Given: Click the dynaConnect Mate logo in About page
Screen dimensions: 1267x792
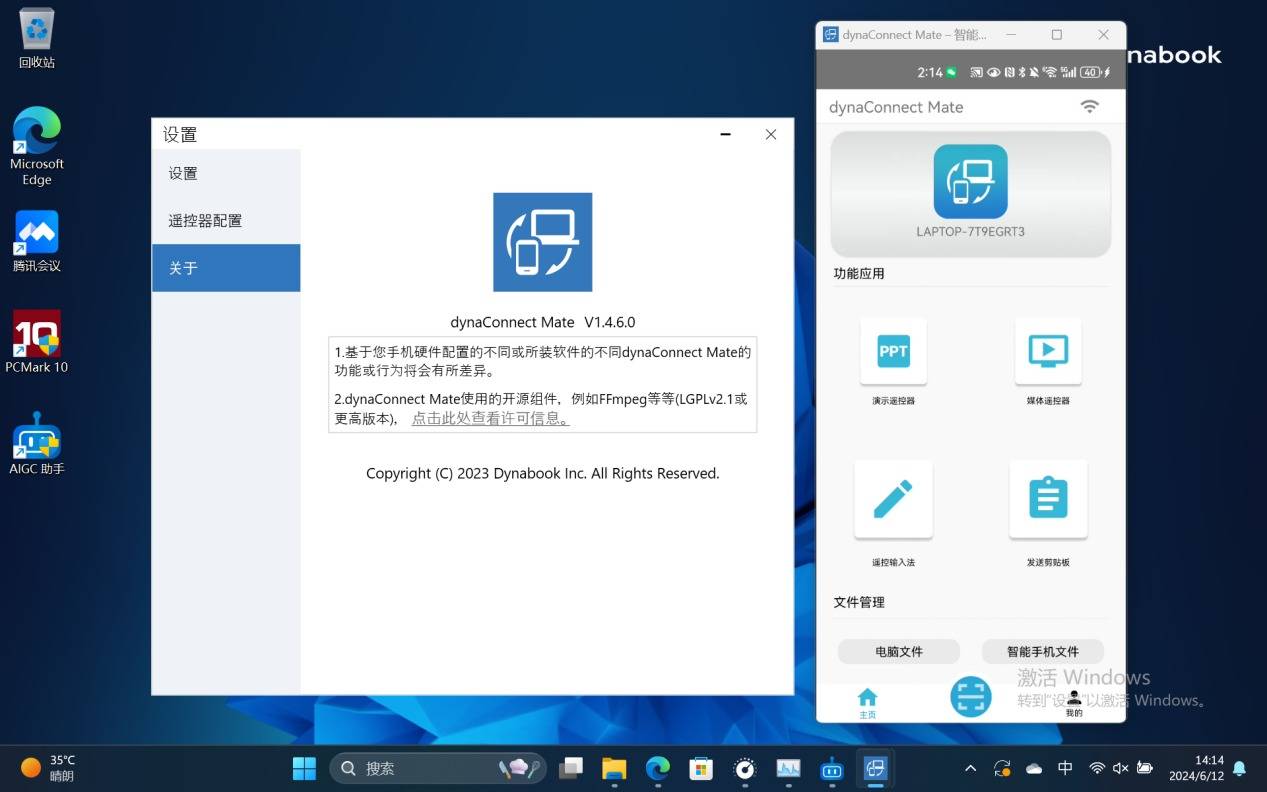Looking at the screenshot, I should click(x=543, y=242).
